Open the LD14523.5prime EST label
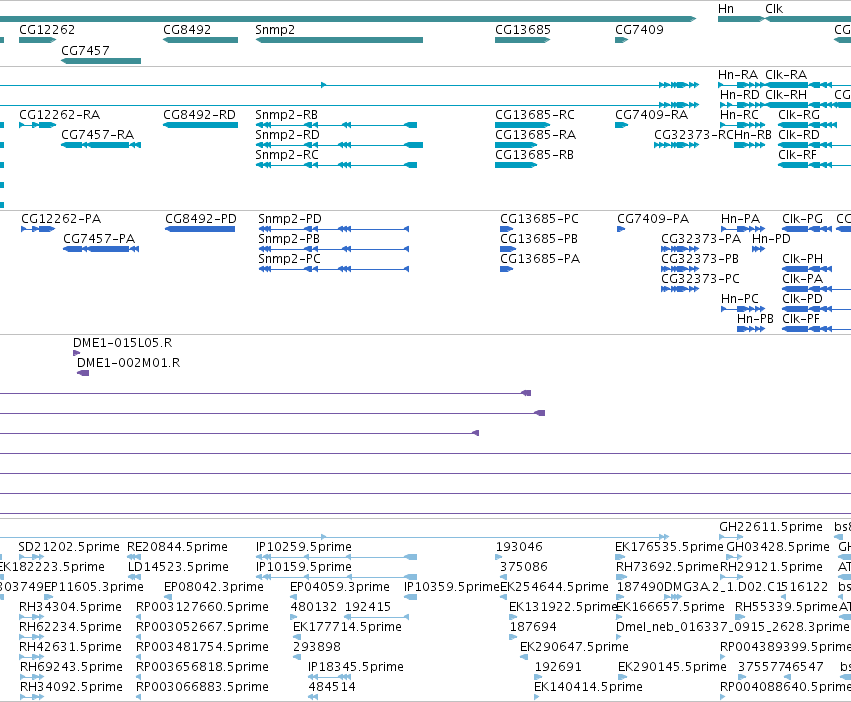This screenshot has width=851, height=702. (x=179, y=567)
